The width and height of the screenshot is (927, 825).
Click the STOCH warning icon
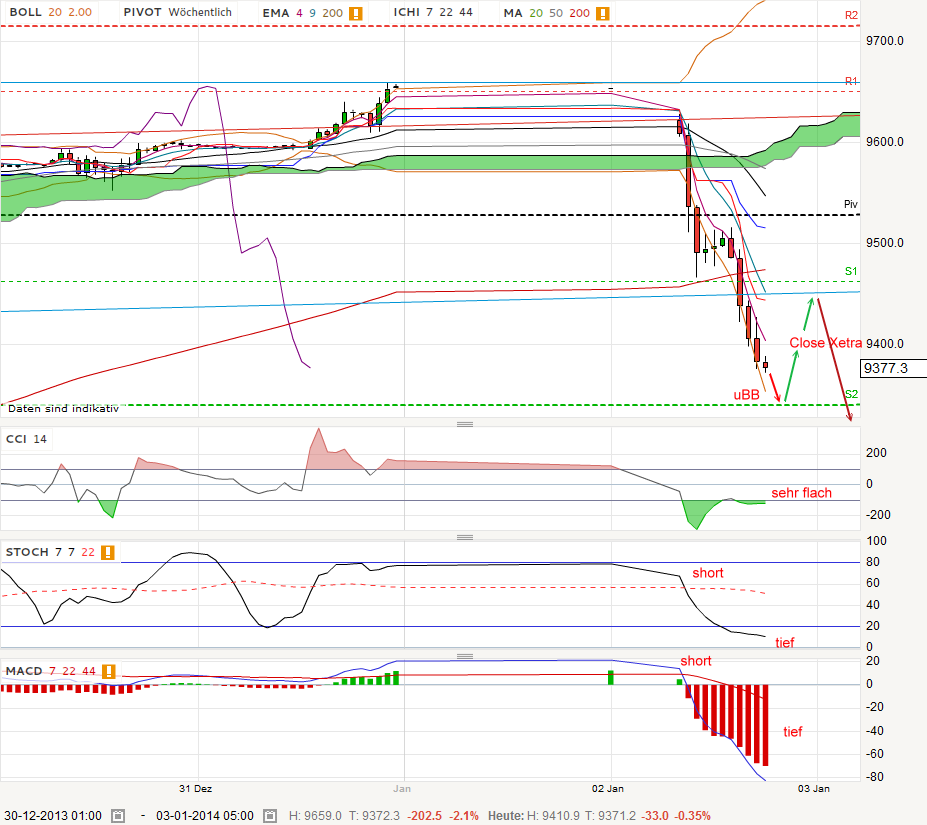click(108, 552)
